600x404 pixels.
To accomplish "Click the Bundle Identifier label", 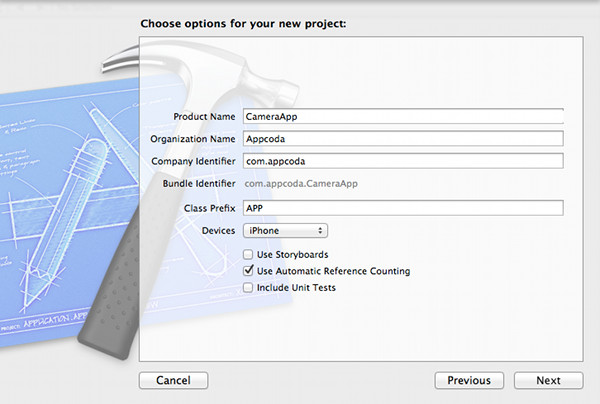I will (199, 184).
